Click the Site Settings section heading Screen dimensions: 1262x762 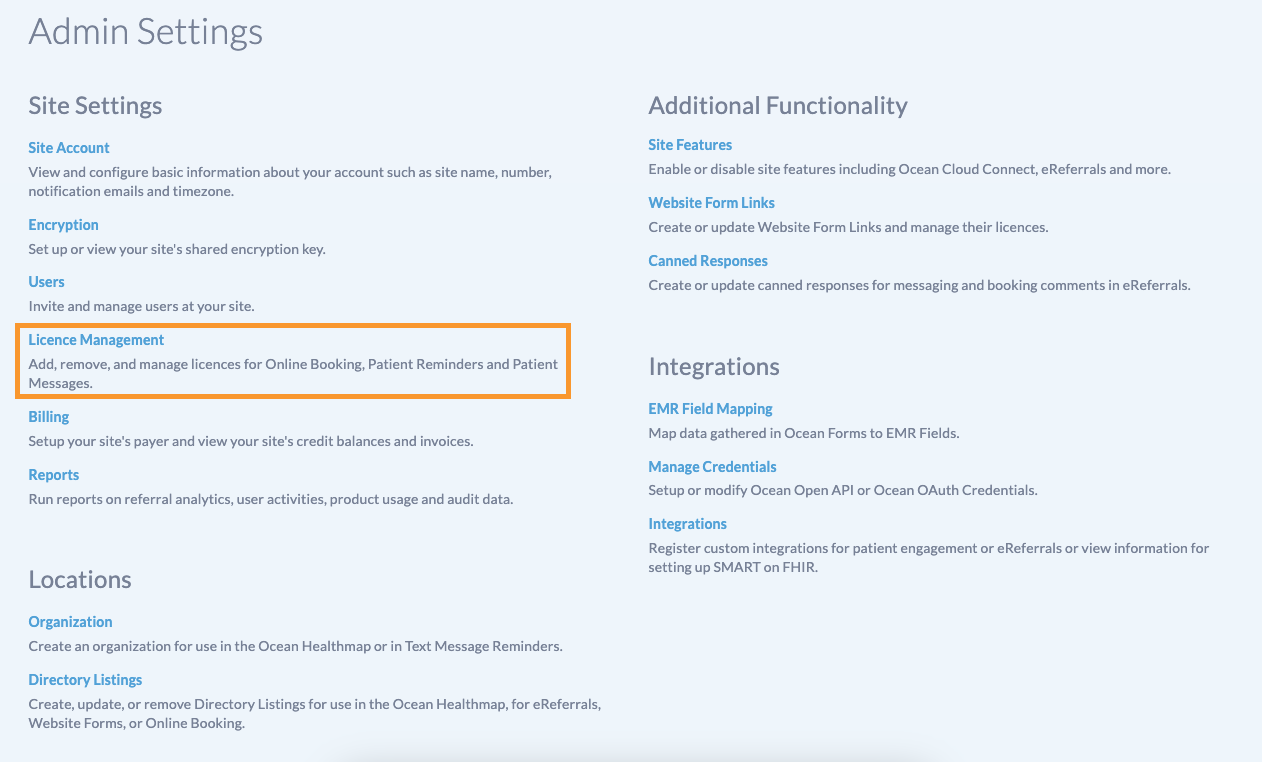(x=95, y=105)
